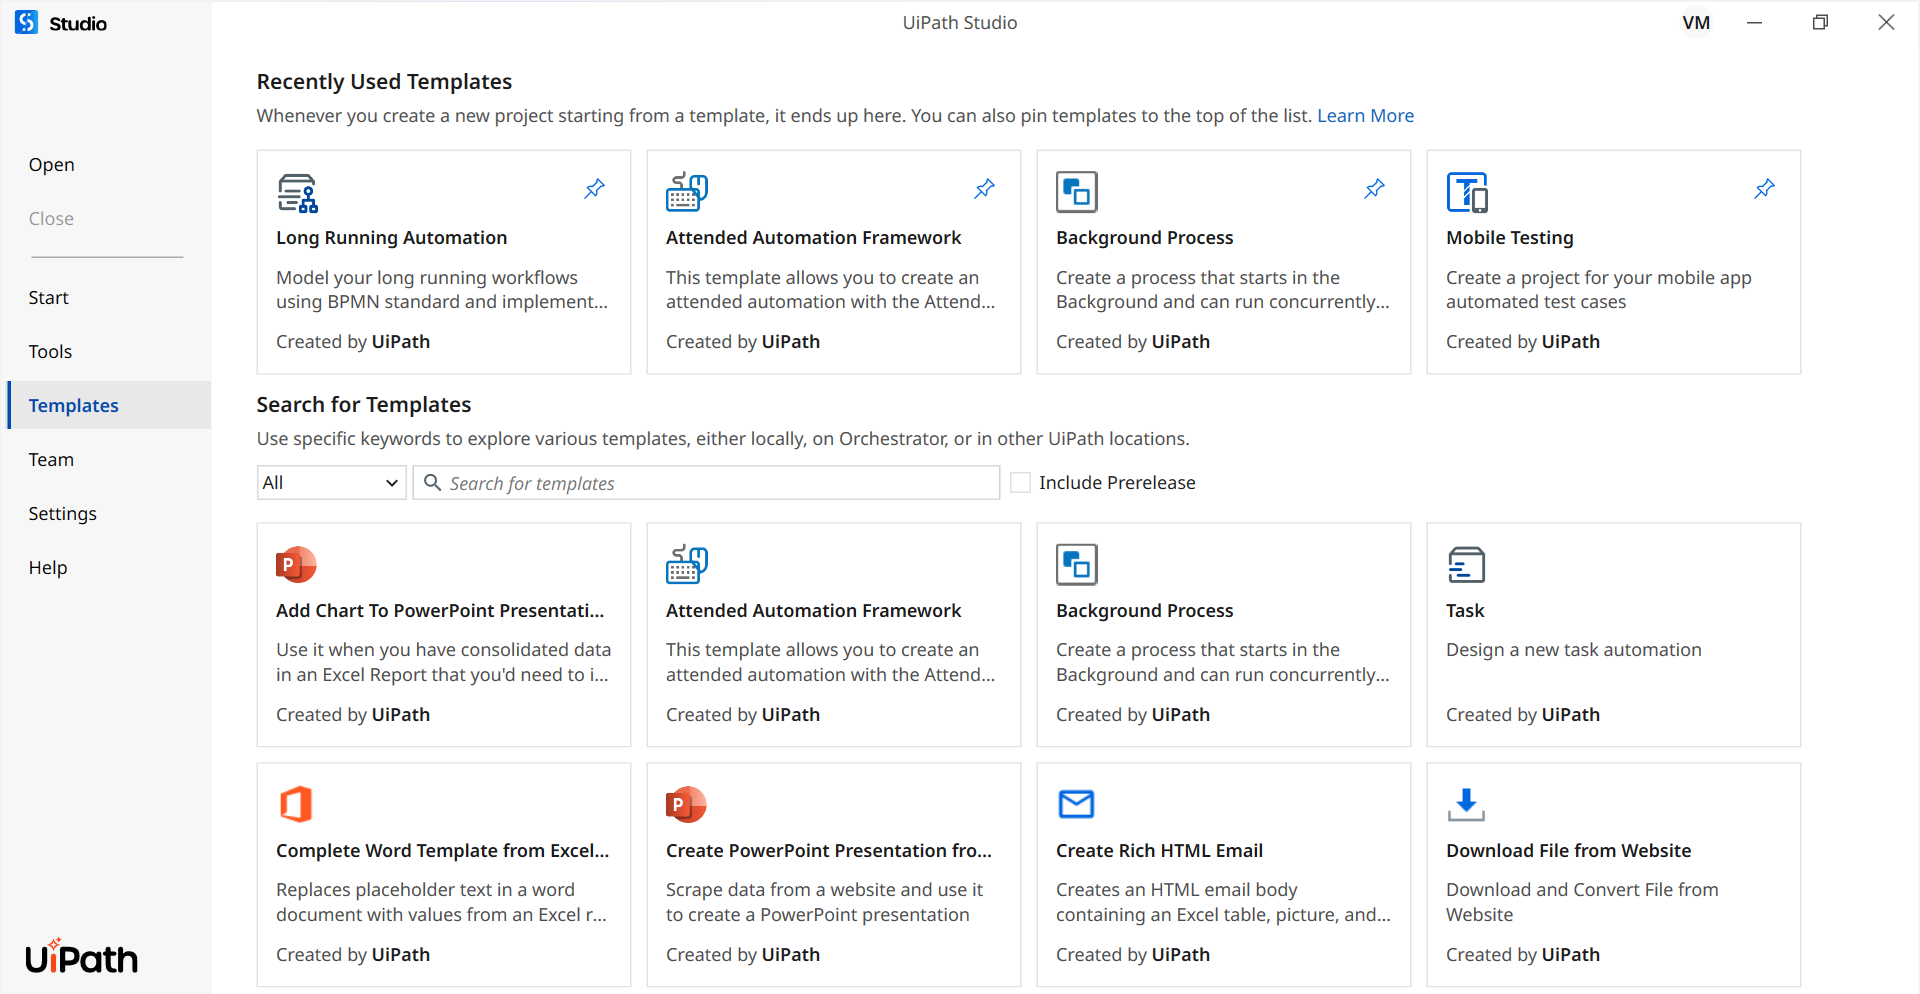The image size is (1920, 994).
Task: Pin the Attended Automation Framework template
Action: 984,189
